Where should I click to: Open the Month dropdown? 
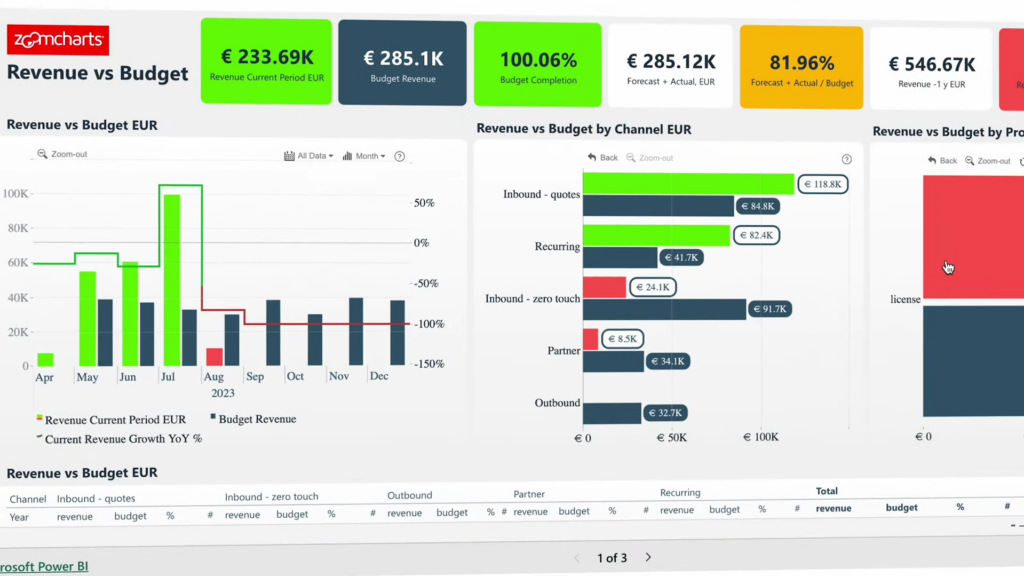pyautogui.click(x=365, y=156)
